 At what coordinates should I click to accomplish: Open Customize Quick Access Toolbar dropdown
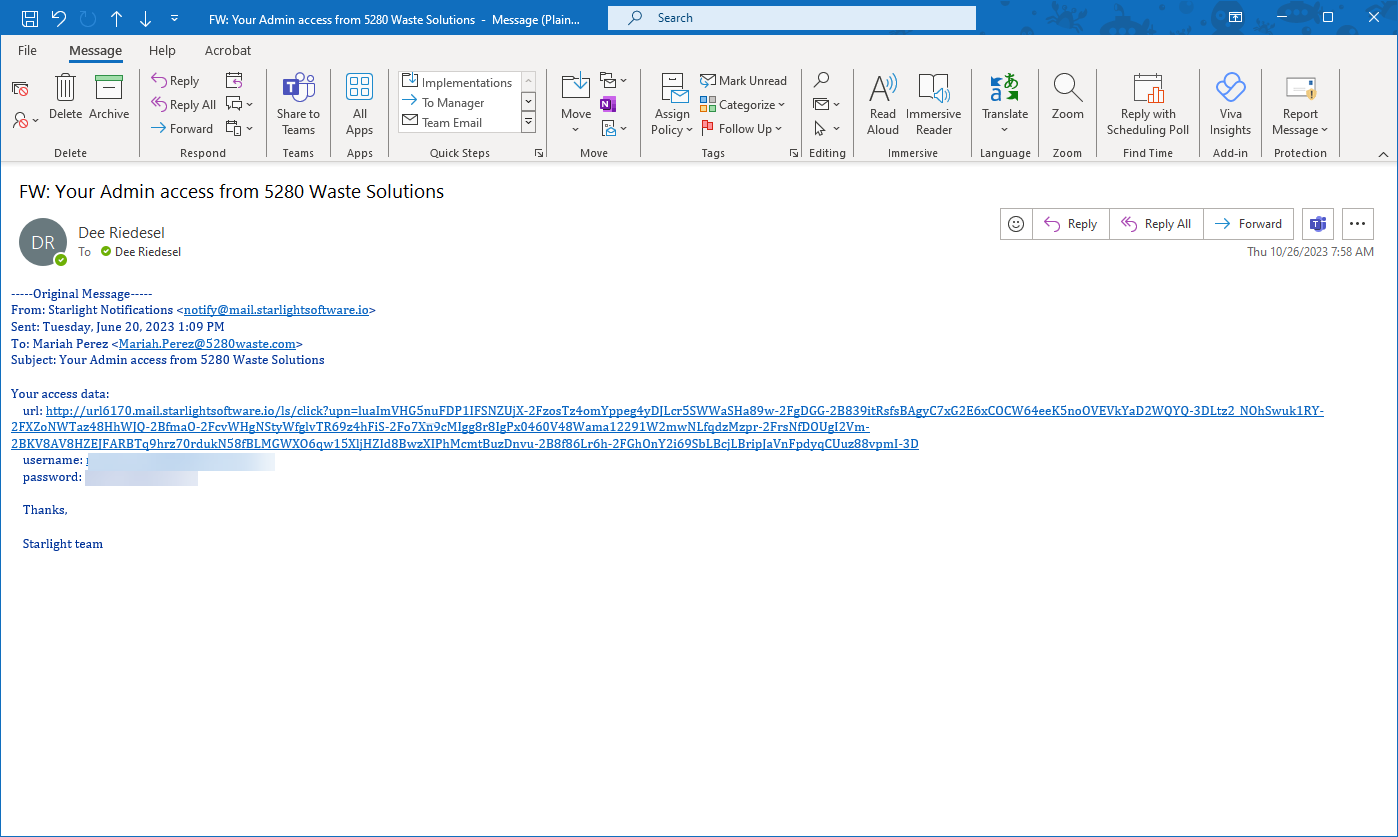[x=175, y=18]
